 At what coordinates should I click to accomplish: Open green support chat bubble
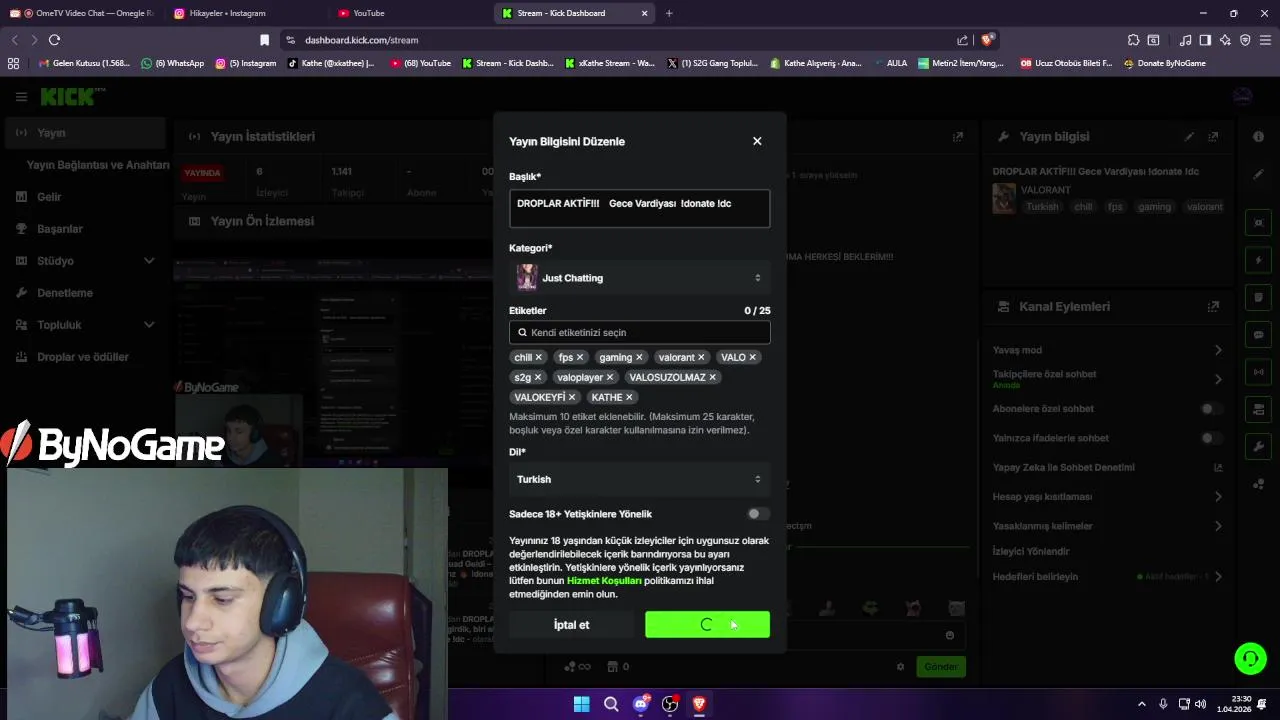pos(1250,658)
